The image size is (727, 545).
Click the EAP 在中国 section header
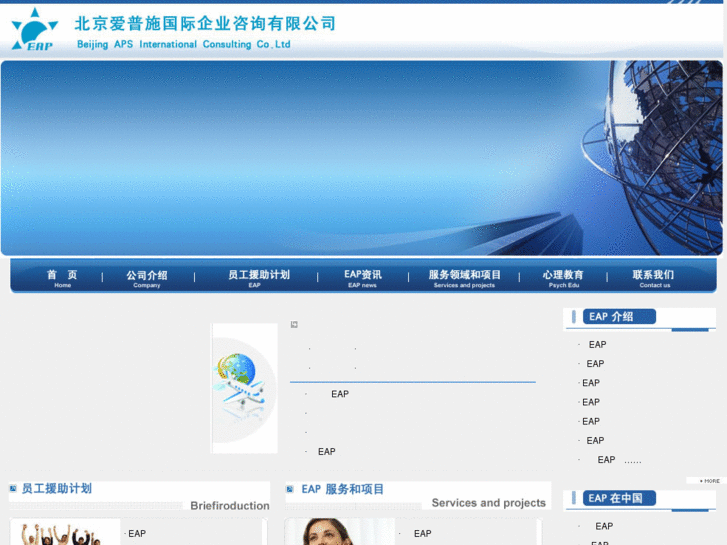point(619,498)
